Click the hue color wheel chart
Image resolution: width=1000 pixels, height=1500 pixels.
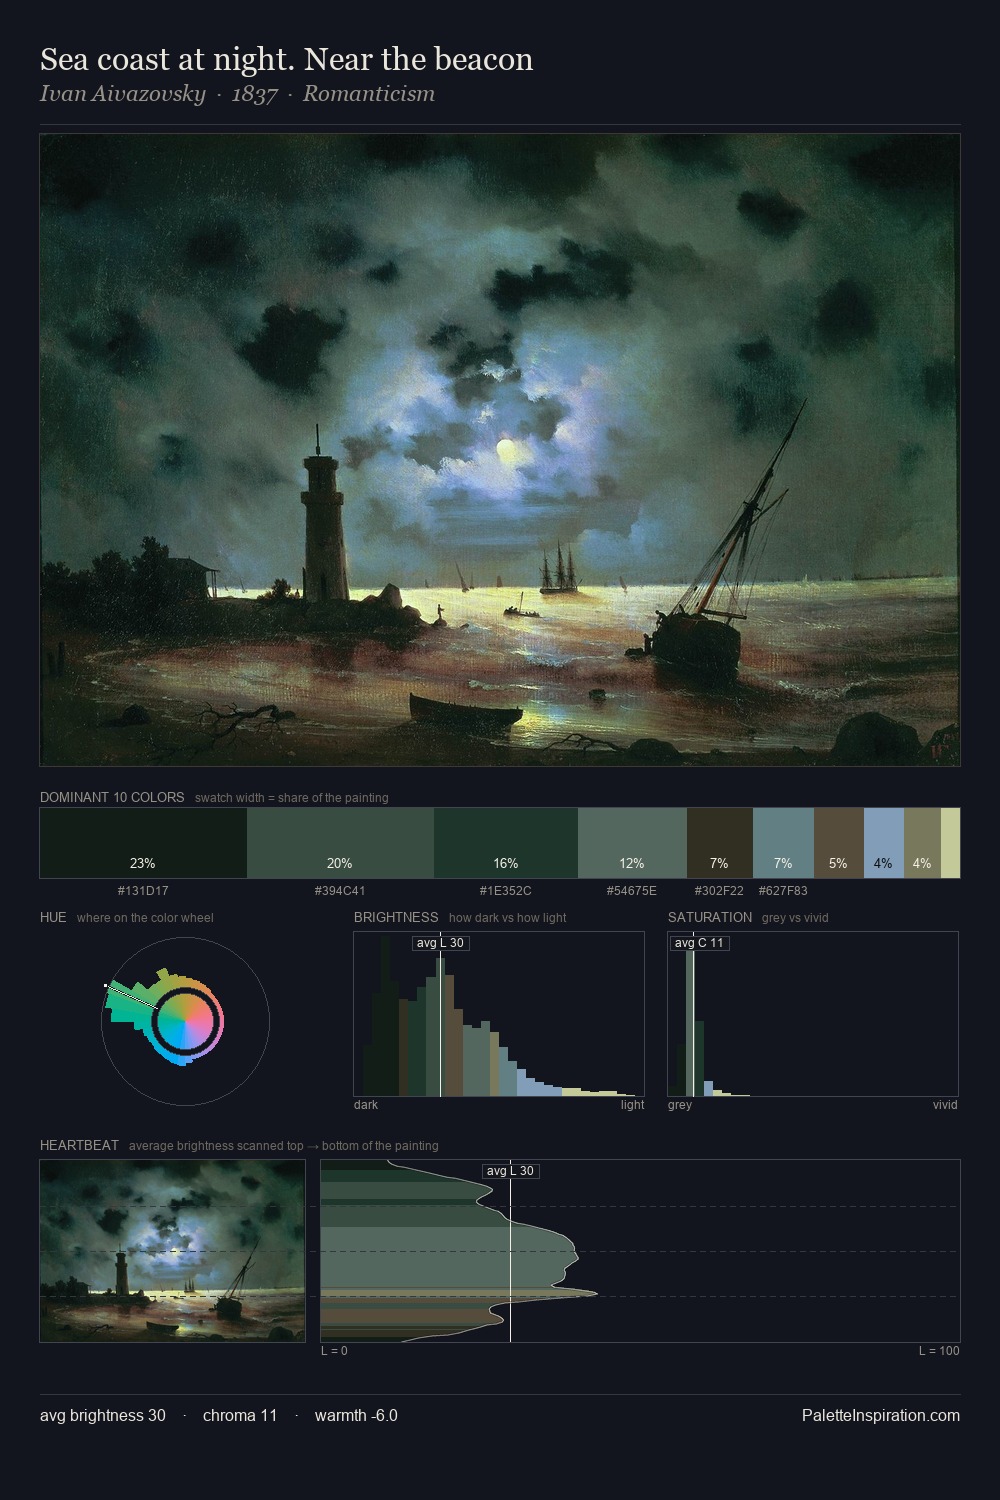click(185, 1021)
